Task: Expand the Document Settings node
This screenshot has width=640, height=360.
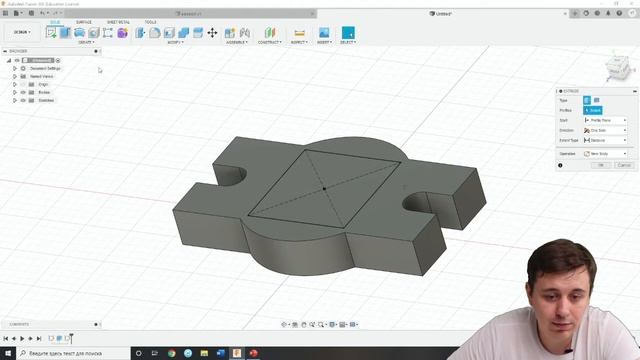Action: 15,69
